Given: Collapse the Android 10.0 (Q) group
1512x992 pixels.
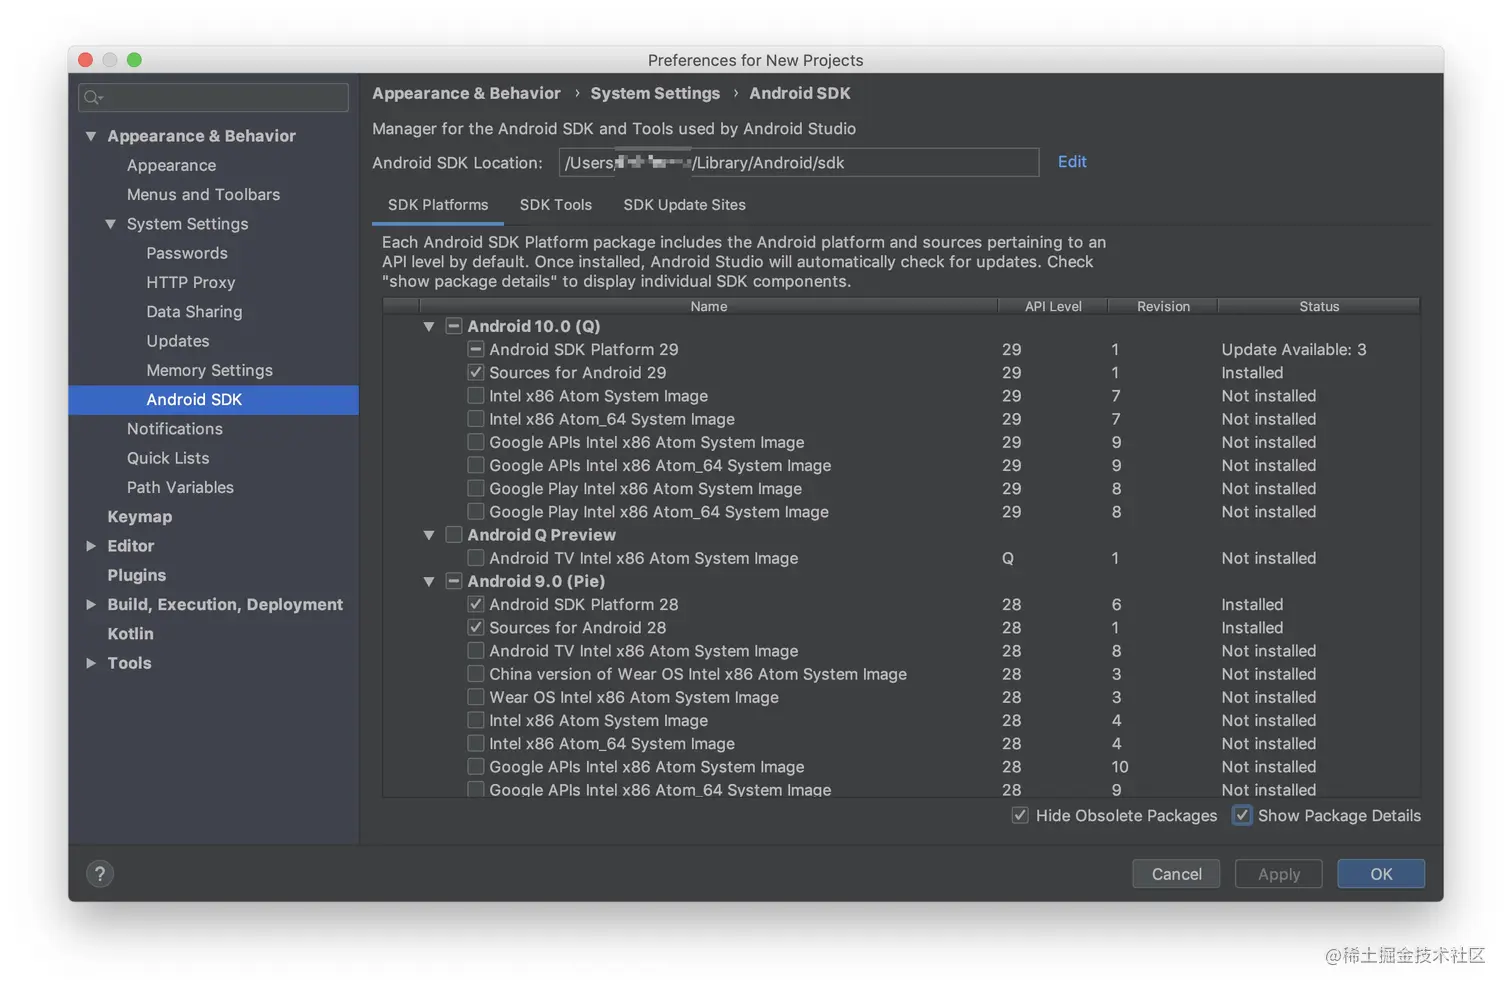Looking at the screenshot, I should [x=429, y=326].
